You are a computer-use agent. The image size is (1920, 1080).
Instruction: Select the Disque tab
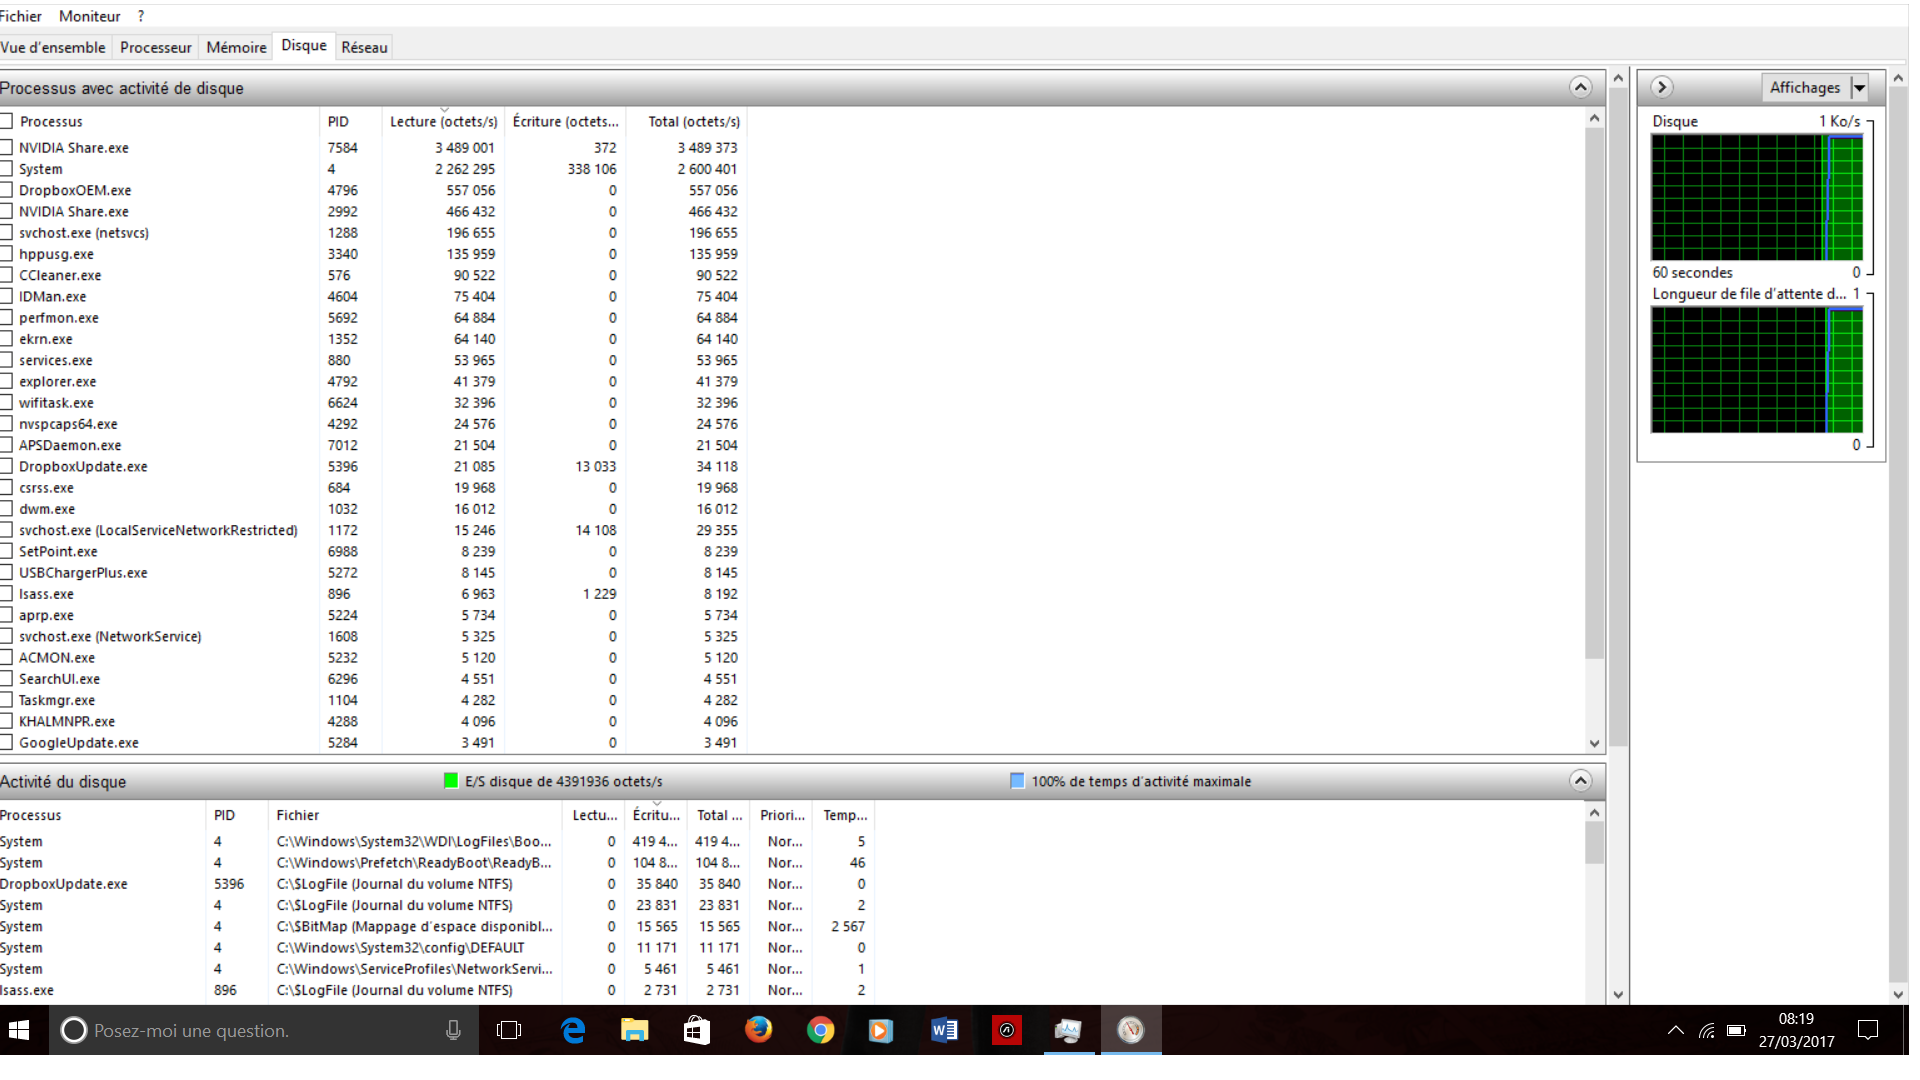pos(304,46)
